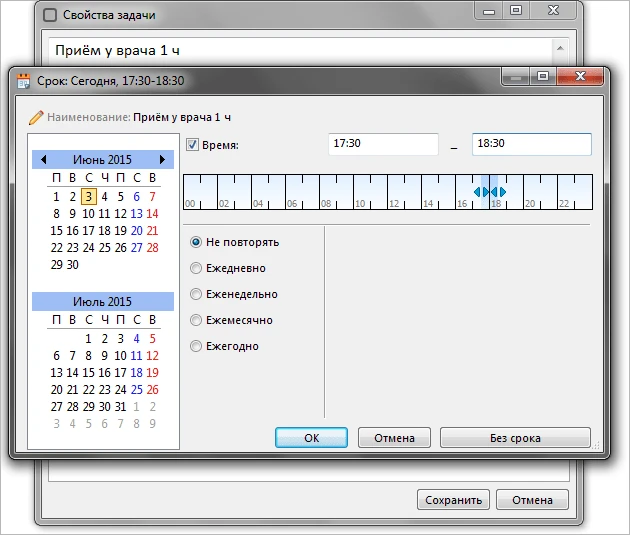Click the Июнь 2015 month header

coord(102,160)
